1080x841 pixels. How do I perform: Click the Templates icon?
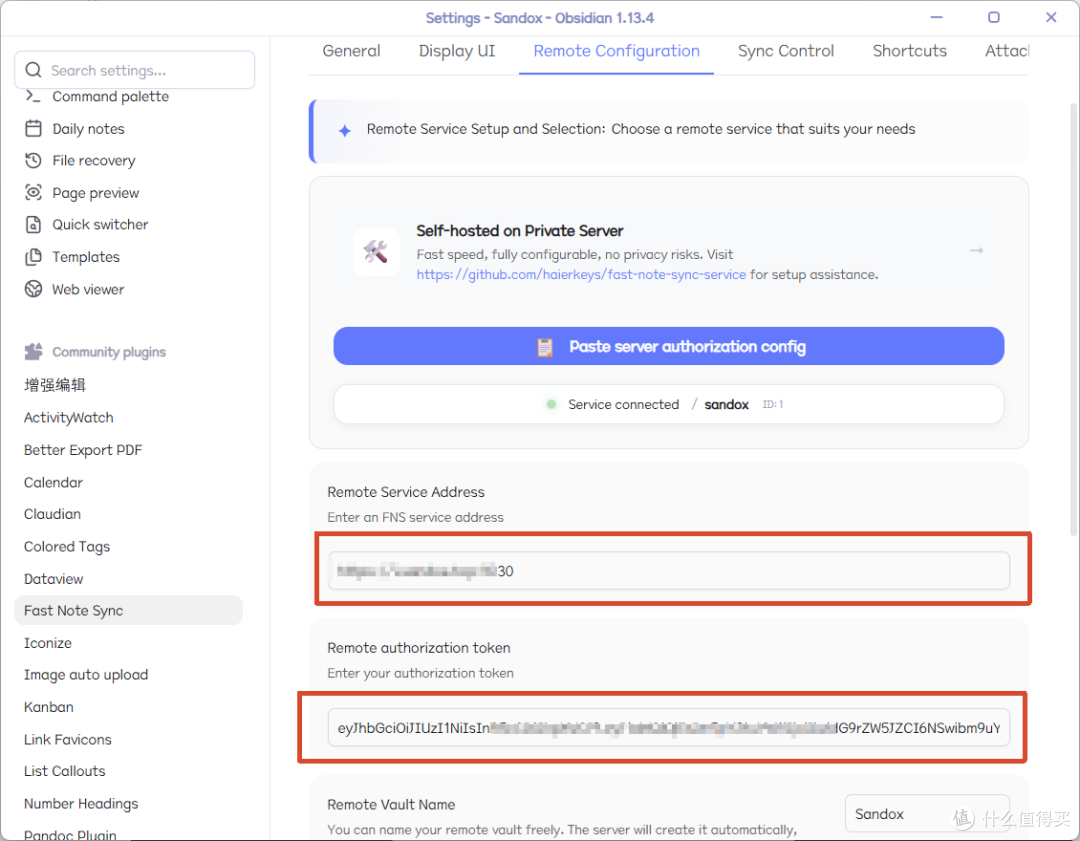[33, 257]
